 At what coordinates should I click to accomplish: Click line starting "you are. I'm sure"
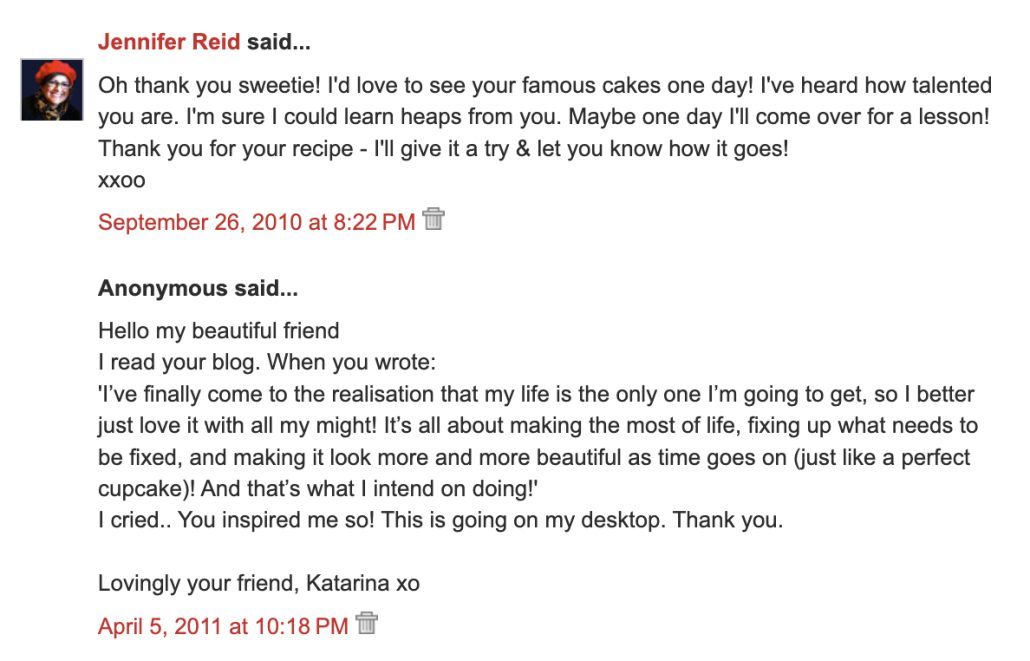543,117
